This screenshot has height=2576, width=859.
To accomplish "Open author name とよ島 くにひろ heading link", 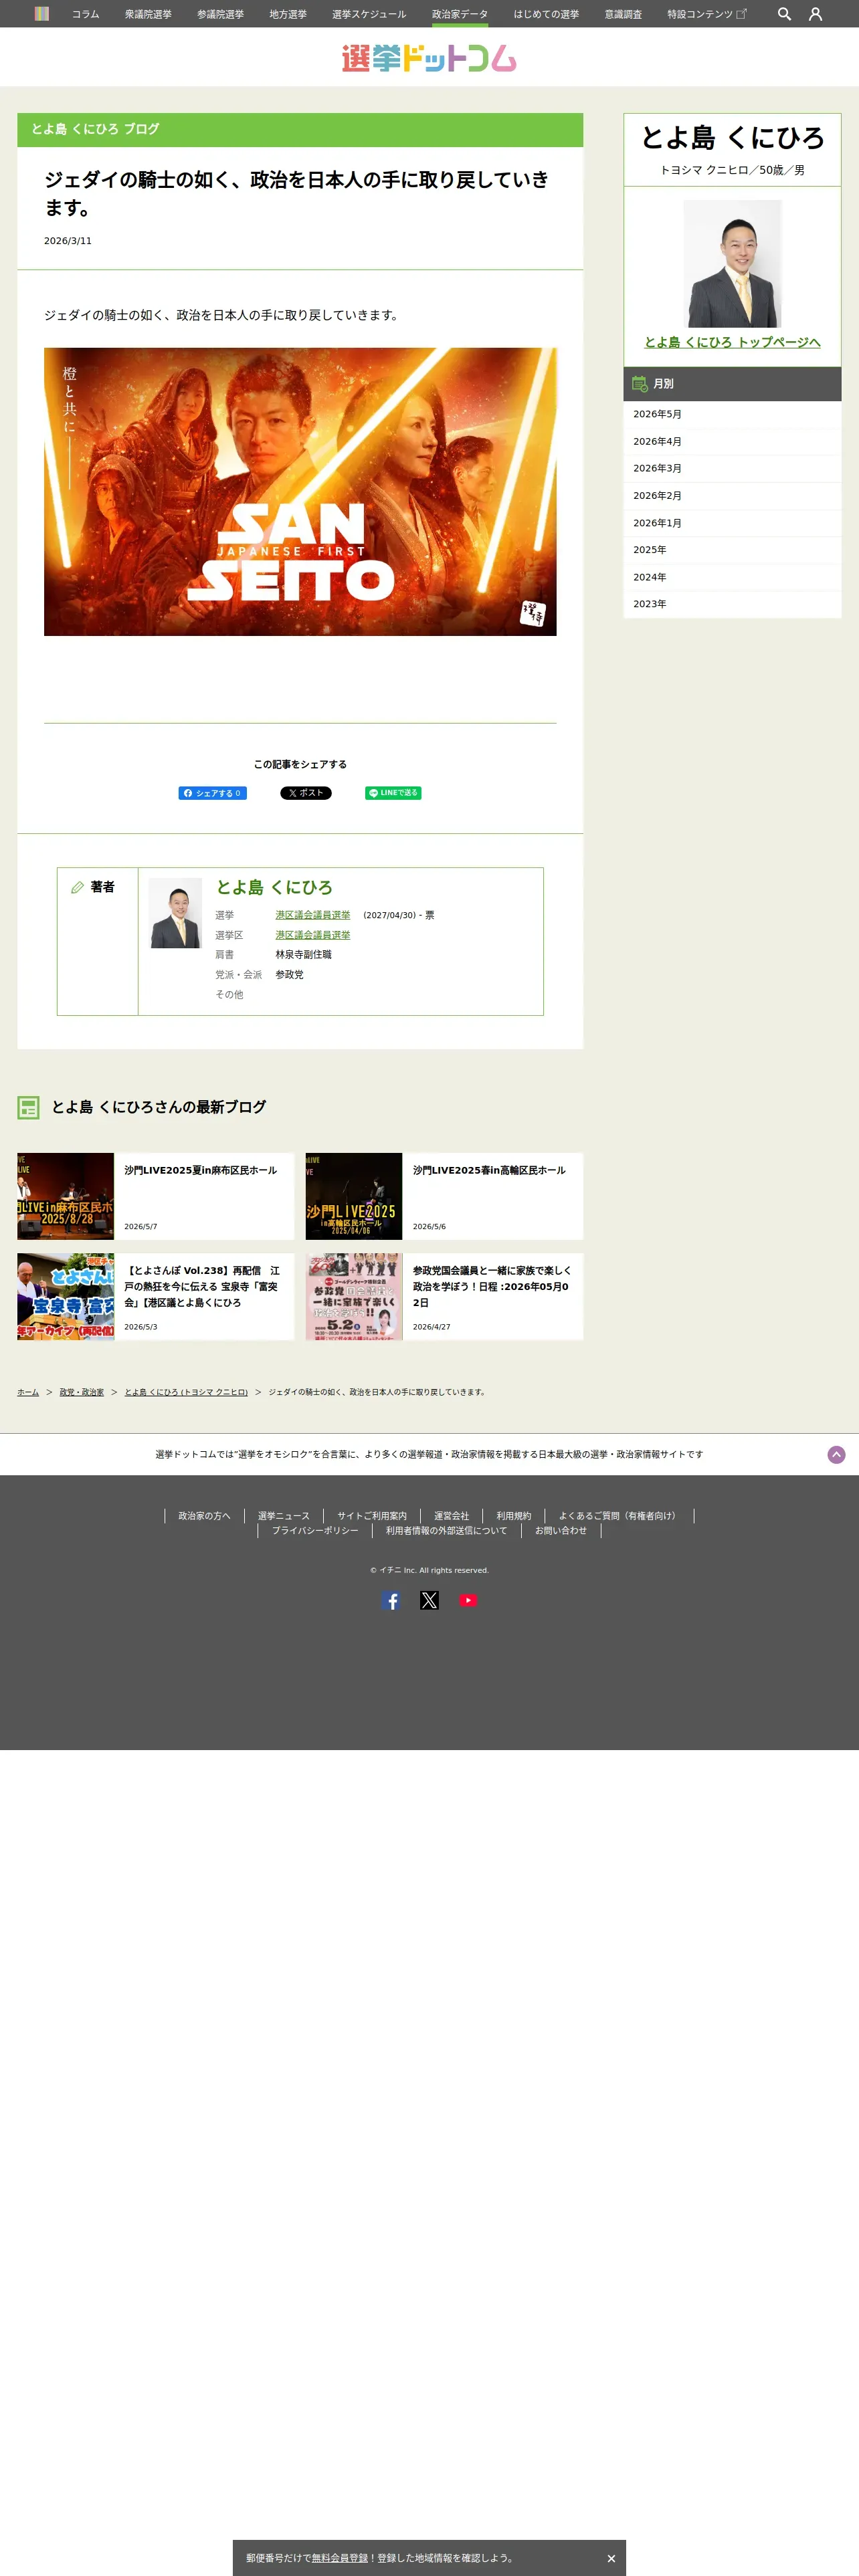I will tap(274, 887).
